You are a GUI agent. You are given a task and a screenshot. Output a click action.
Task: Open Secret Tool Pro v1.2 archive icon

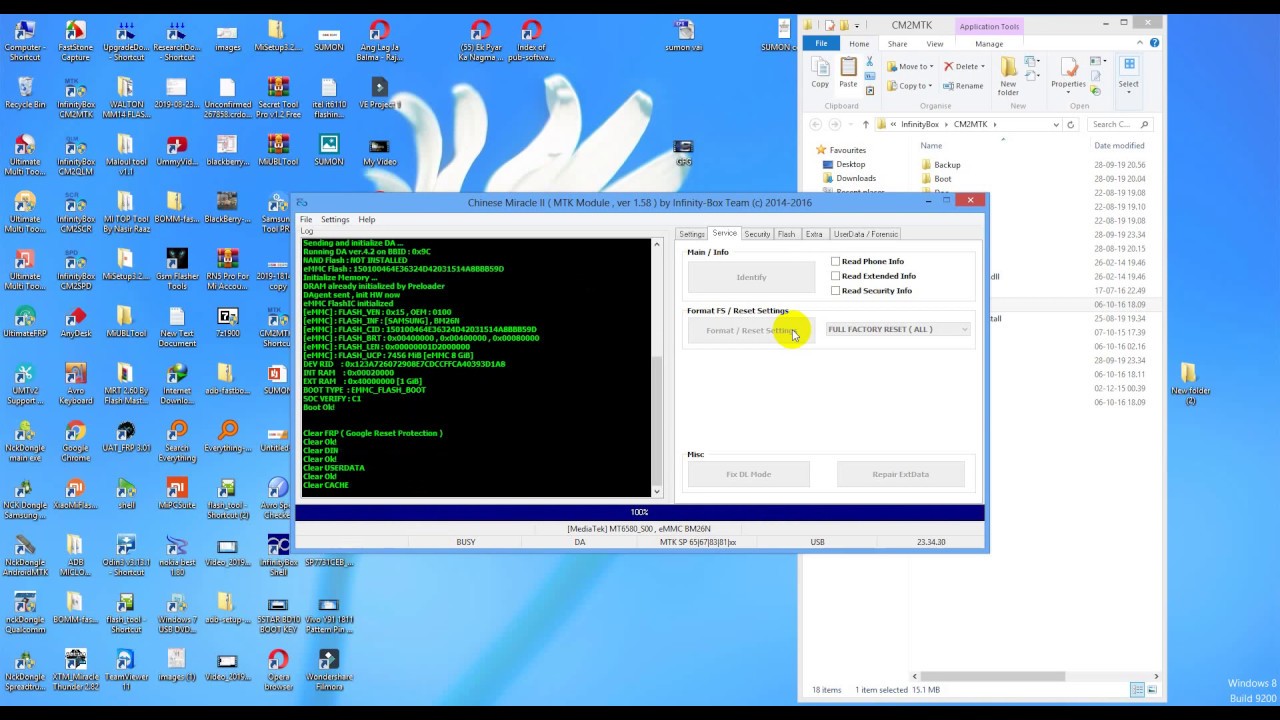[278, 98]
